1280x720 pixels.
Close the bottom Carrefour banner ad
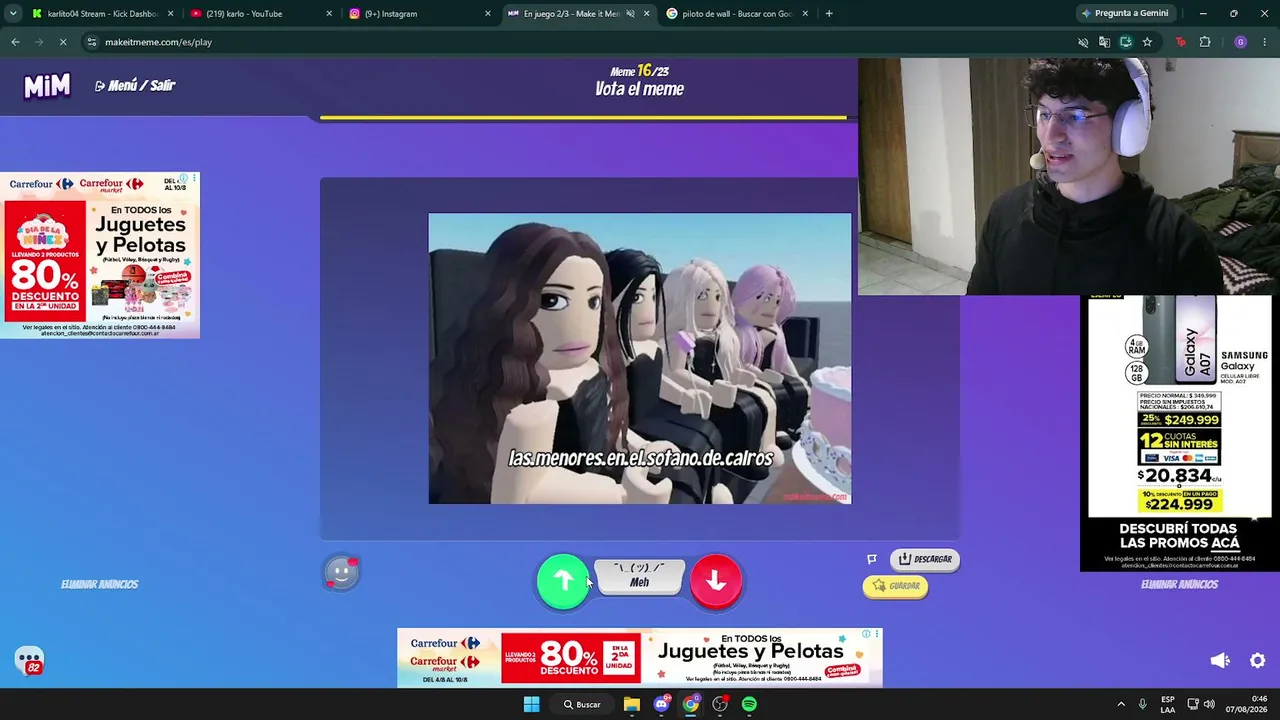click(x=877, y=634)
